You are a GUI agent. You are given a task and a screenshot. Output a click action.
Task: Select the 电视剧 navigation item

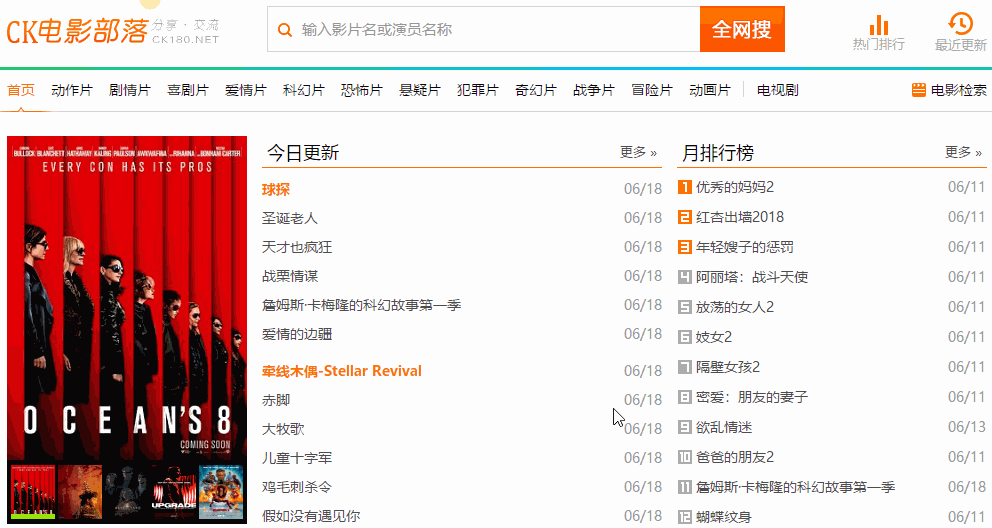[x=778, y=90]
